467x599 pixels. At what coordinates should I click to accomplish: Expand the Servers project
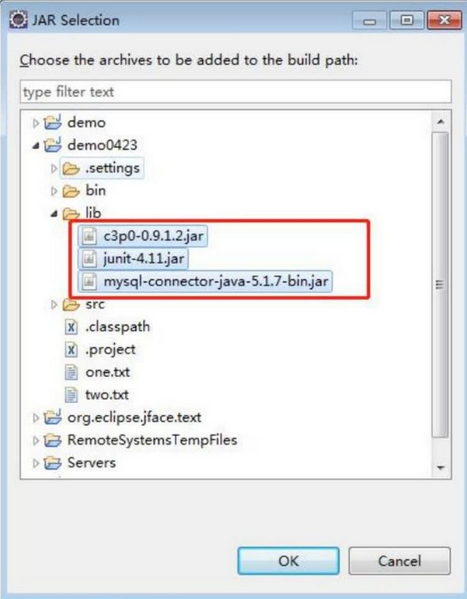(36, 463)
